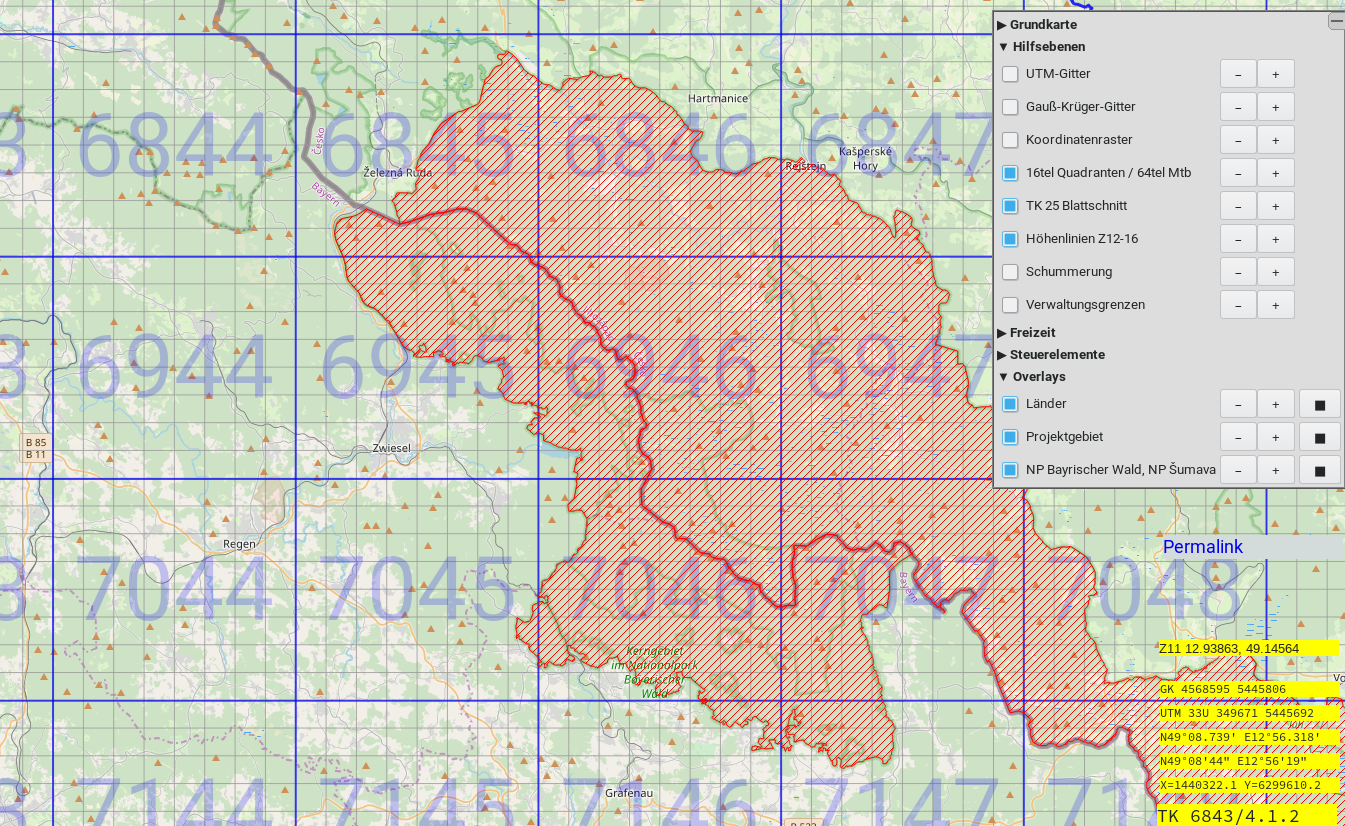Decrease opacity of Höhenlinien Z12-16 layer
Viewport: 1345px width, 826px height.
(1238, 239)
